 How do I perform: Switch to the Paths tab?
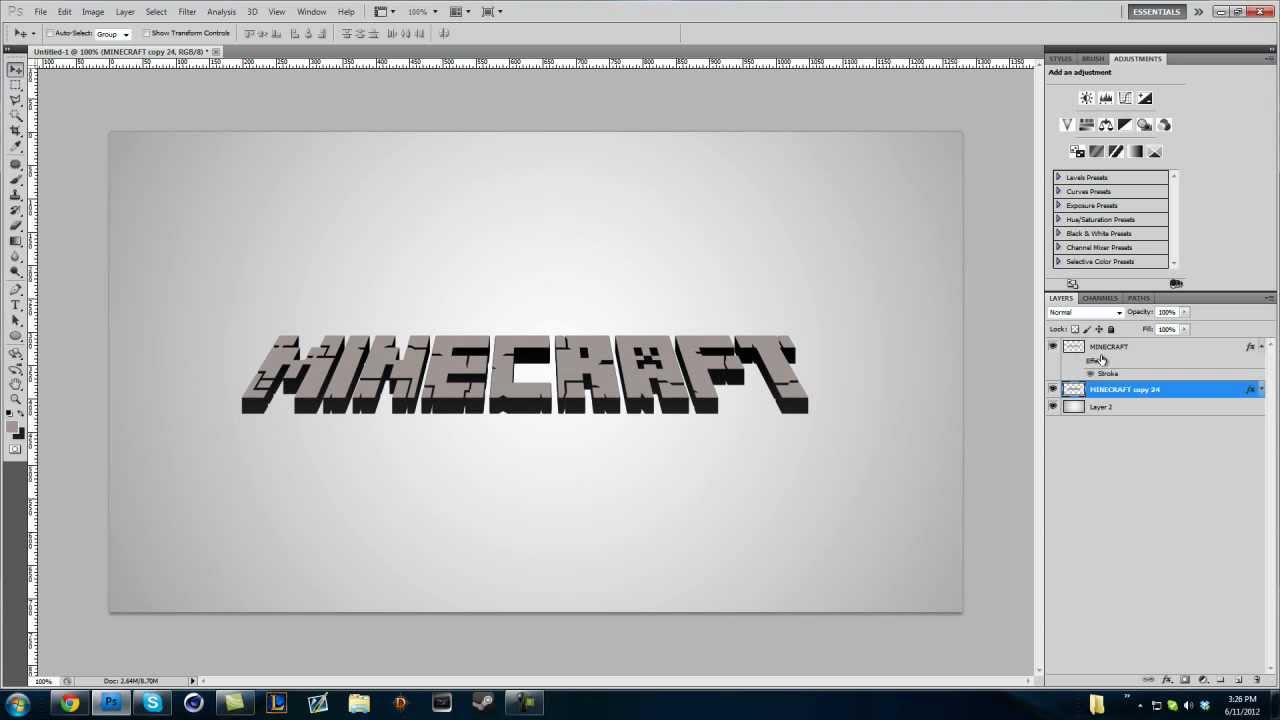coord(1138,298)
